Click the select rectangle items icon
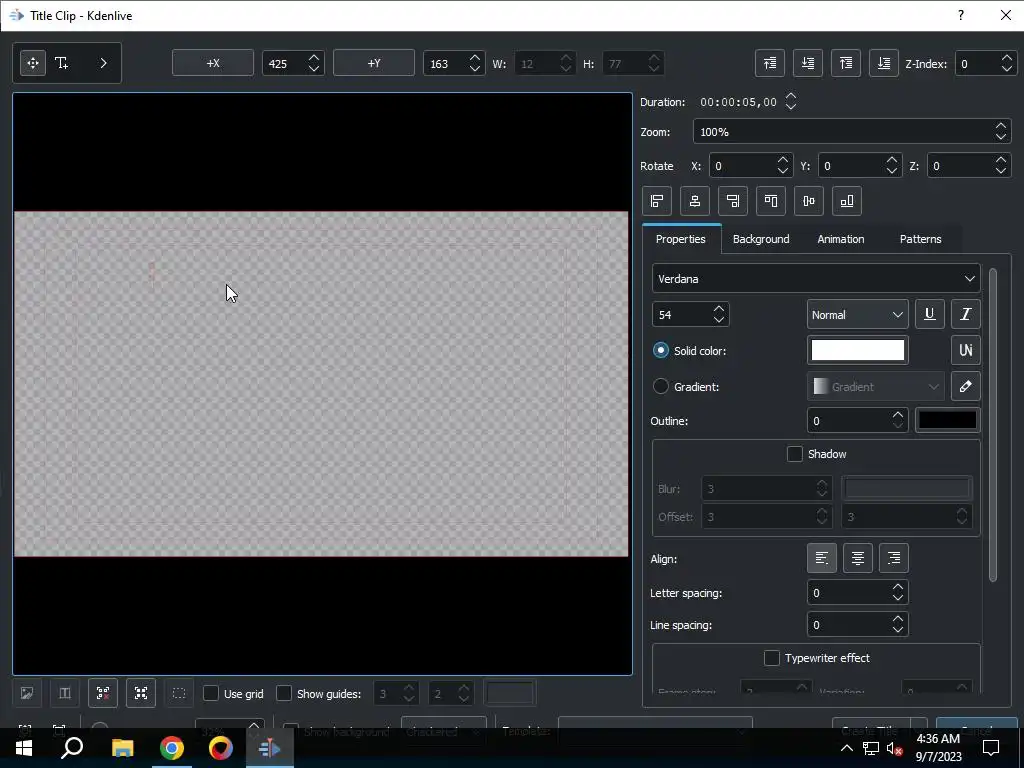The height and width of the screenshot is (768, 1024). coord(178,694)
